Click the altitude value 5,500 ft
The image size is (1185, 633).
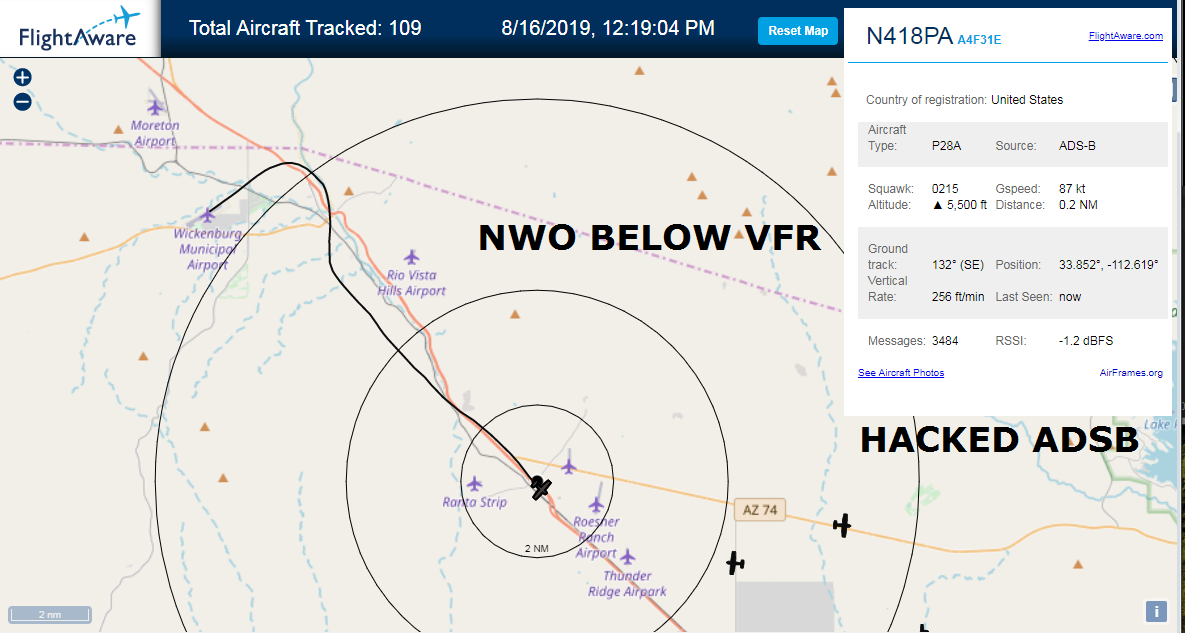pyautogui.click(x=960, y=205)
